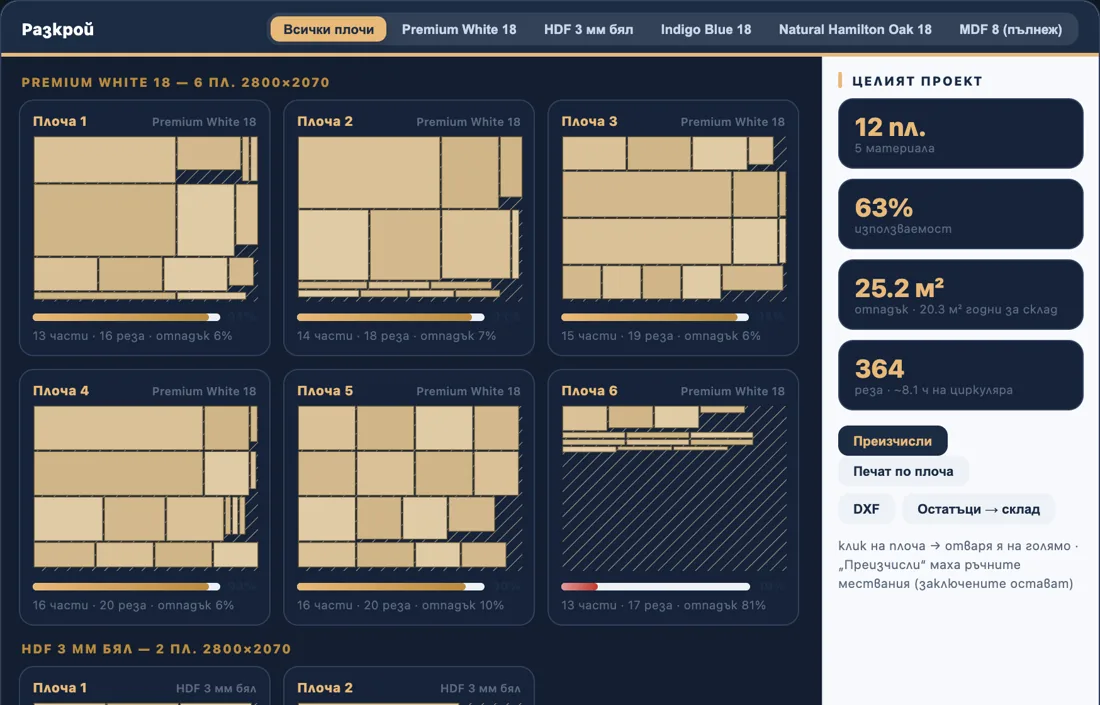Click the '25.2 м²' waste card
The height and width of the screenshot is (705, 1100).
960,295
